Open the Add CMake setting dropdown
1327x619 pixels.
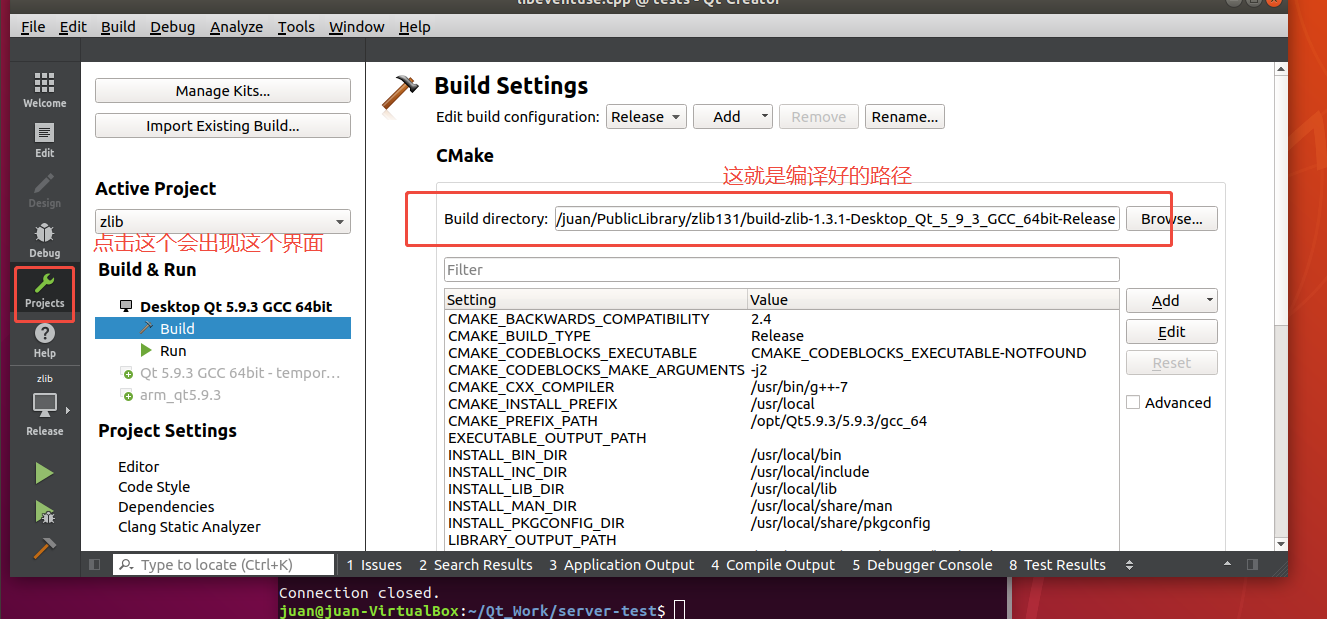[1171, 300]
